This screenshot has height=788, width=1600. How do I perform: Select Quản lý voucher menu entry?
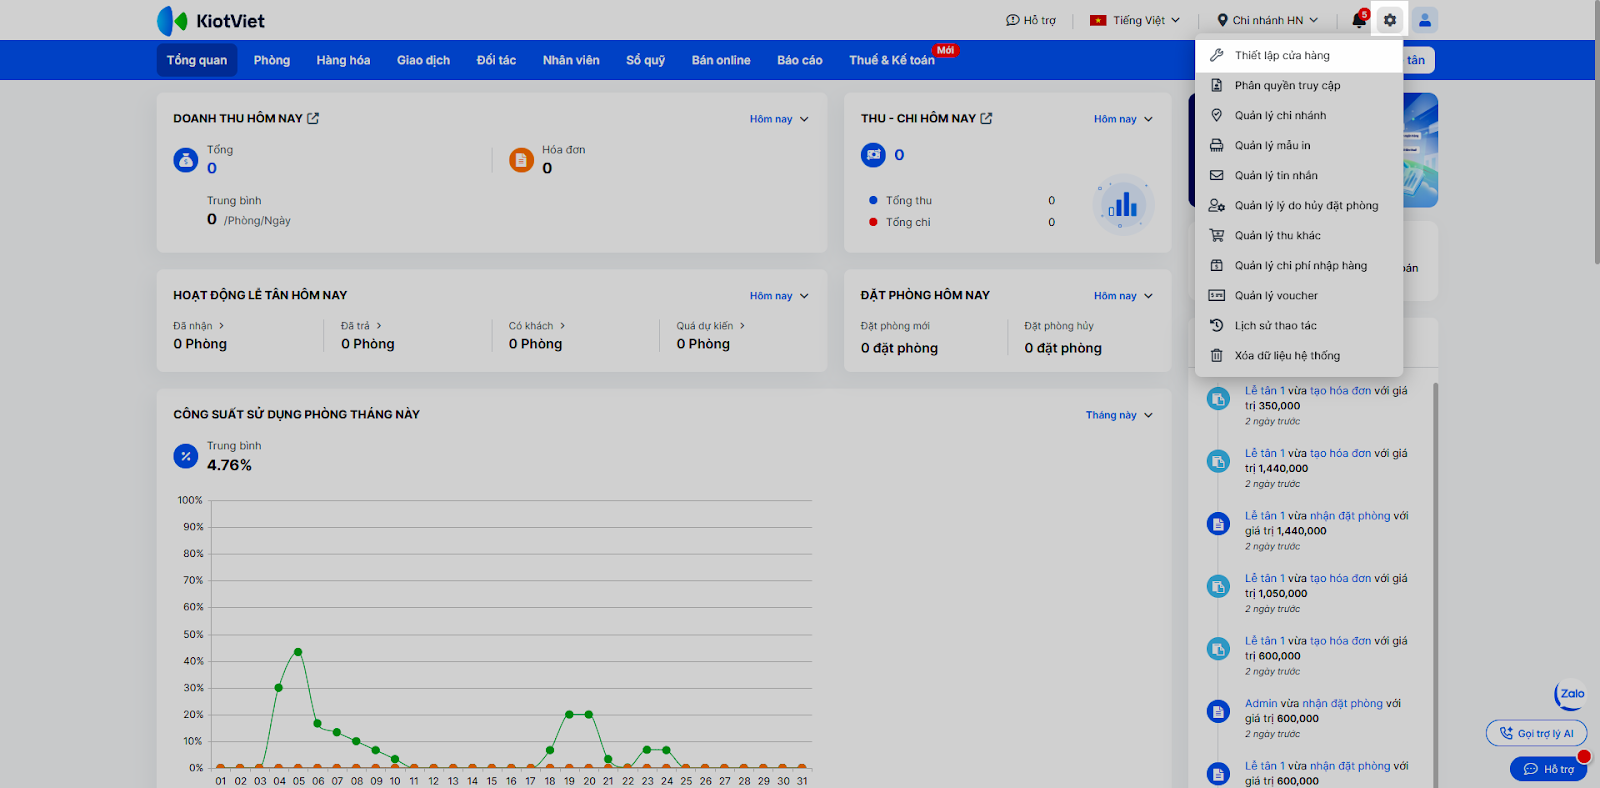pos(1299,295)
